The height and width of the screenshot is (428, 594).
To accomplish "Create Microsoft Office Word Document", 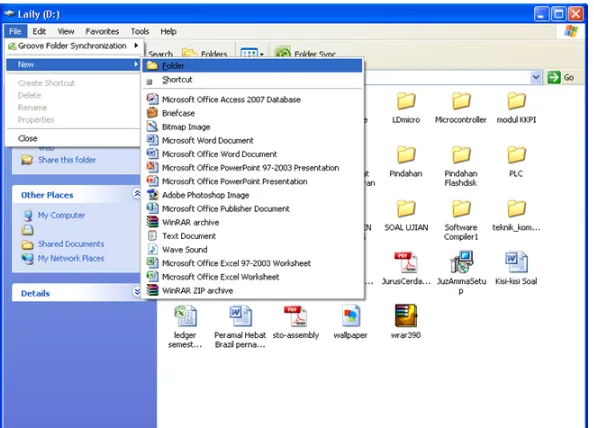I will pos(252,154).
